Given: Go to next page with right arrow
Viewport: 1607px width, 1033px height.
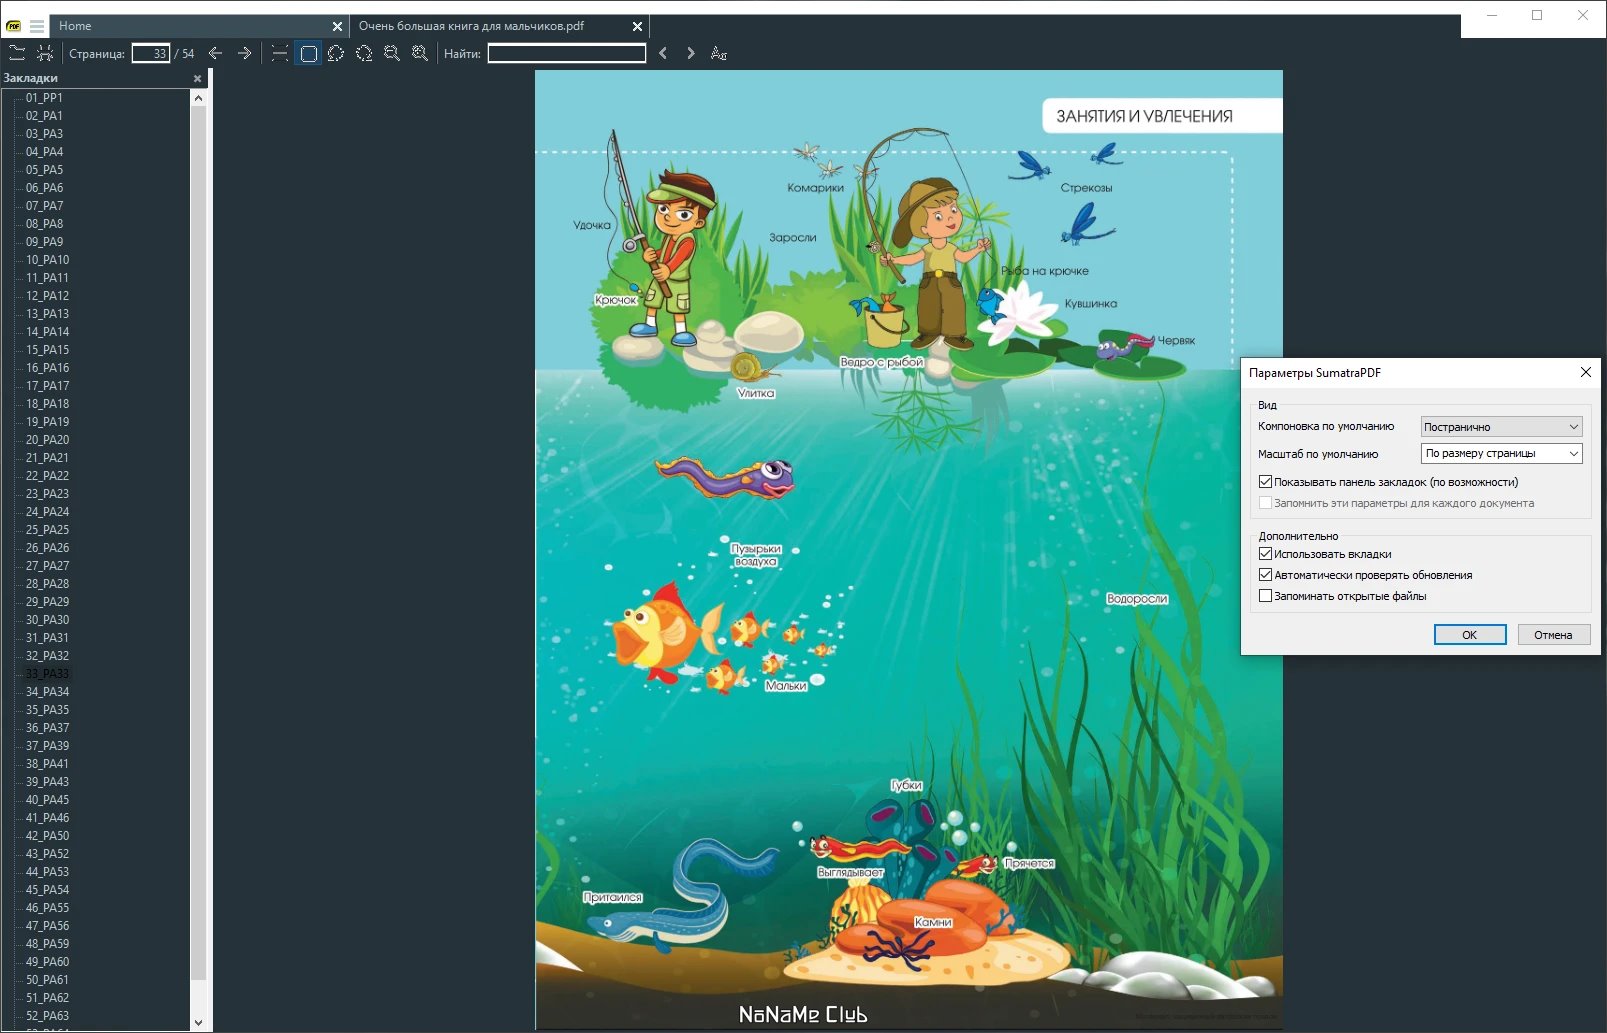Looking at the screenshot, I should pyautogui.click(x=244, y=53).
